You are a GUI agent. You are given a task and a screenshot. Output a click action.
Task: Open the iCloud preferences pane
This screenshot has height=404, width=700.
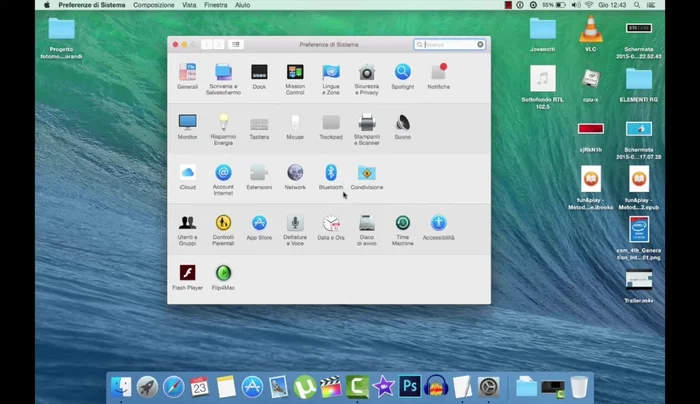point(187,173)
